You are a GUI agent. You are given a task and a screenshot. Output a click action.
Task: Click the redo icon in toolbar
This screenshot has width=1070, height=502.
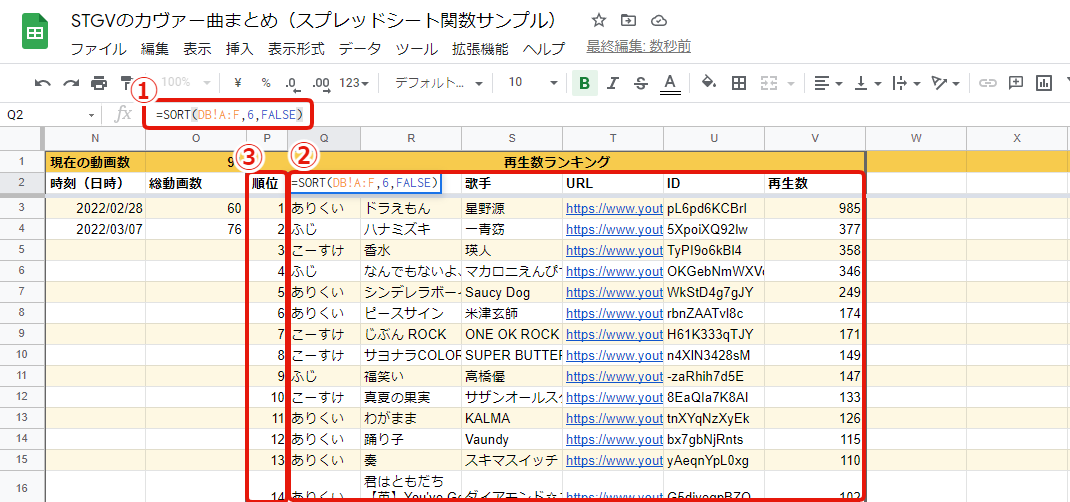[71, 83]
